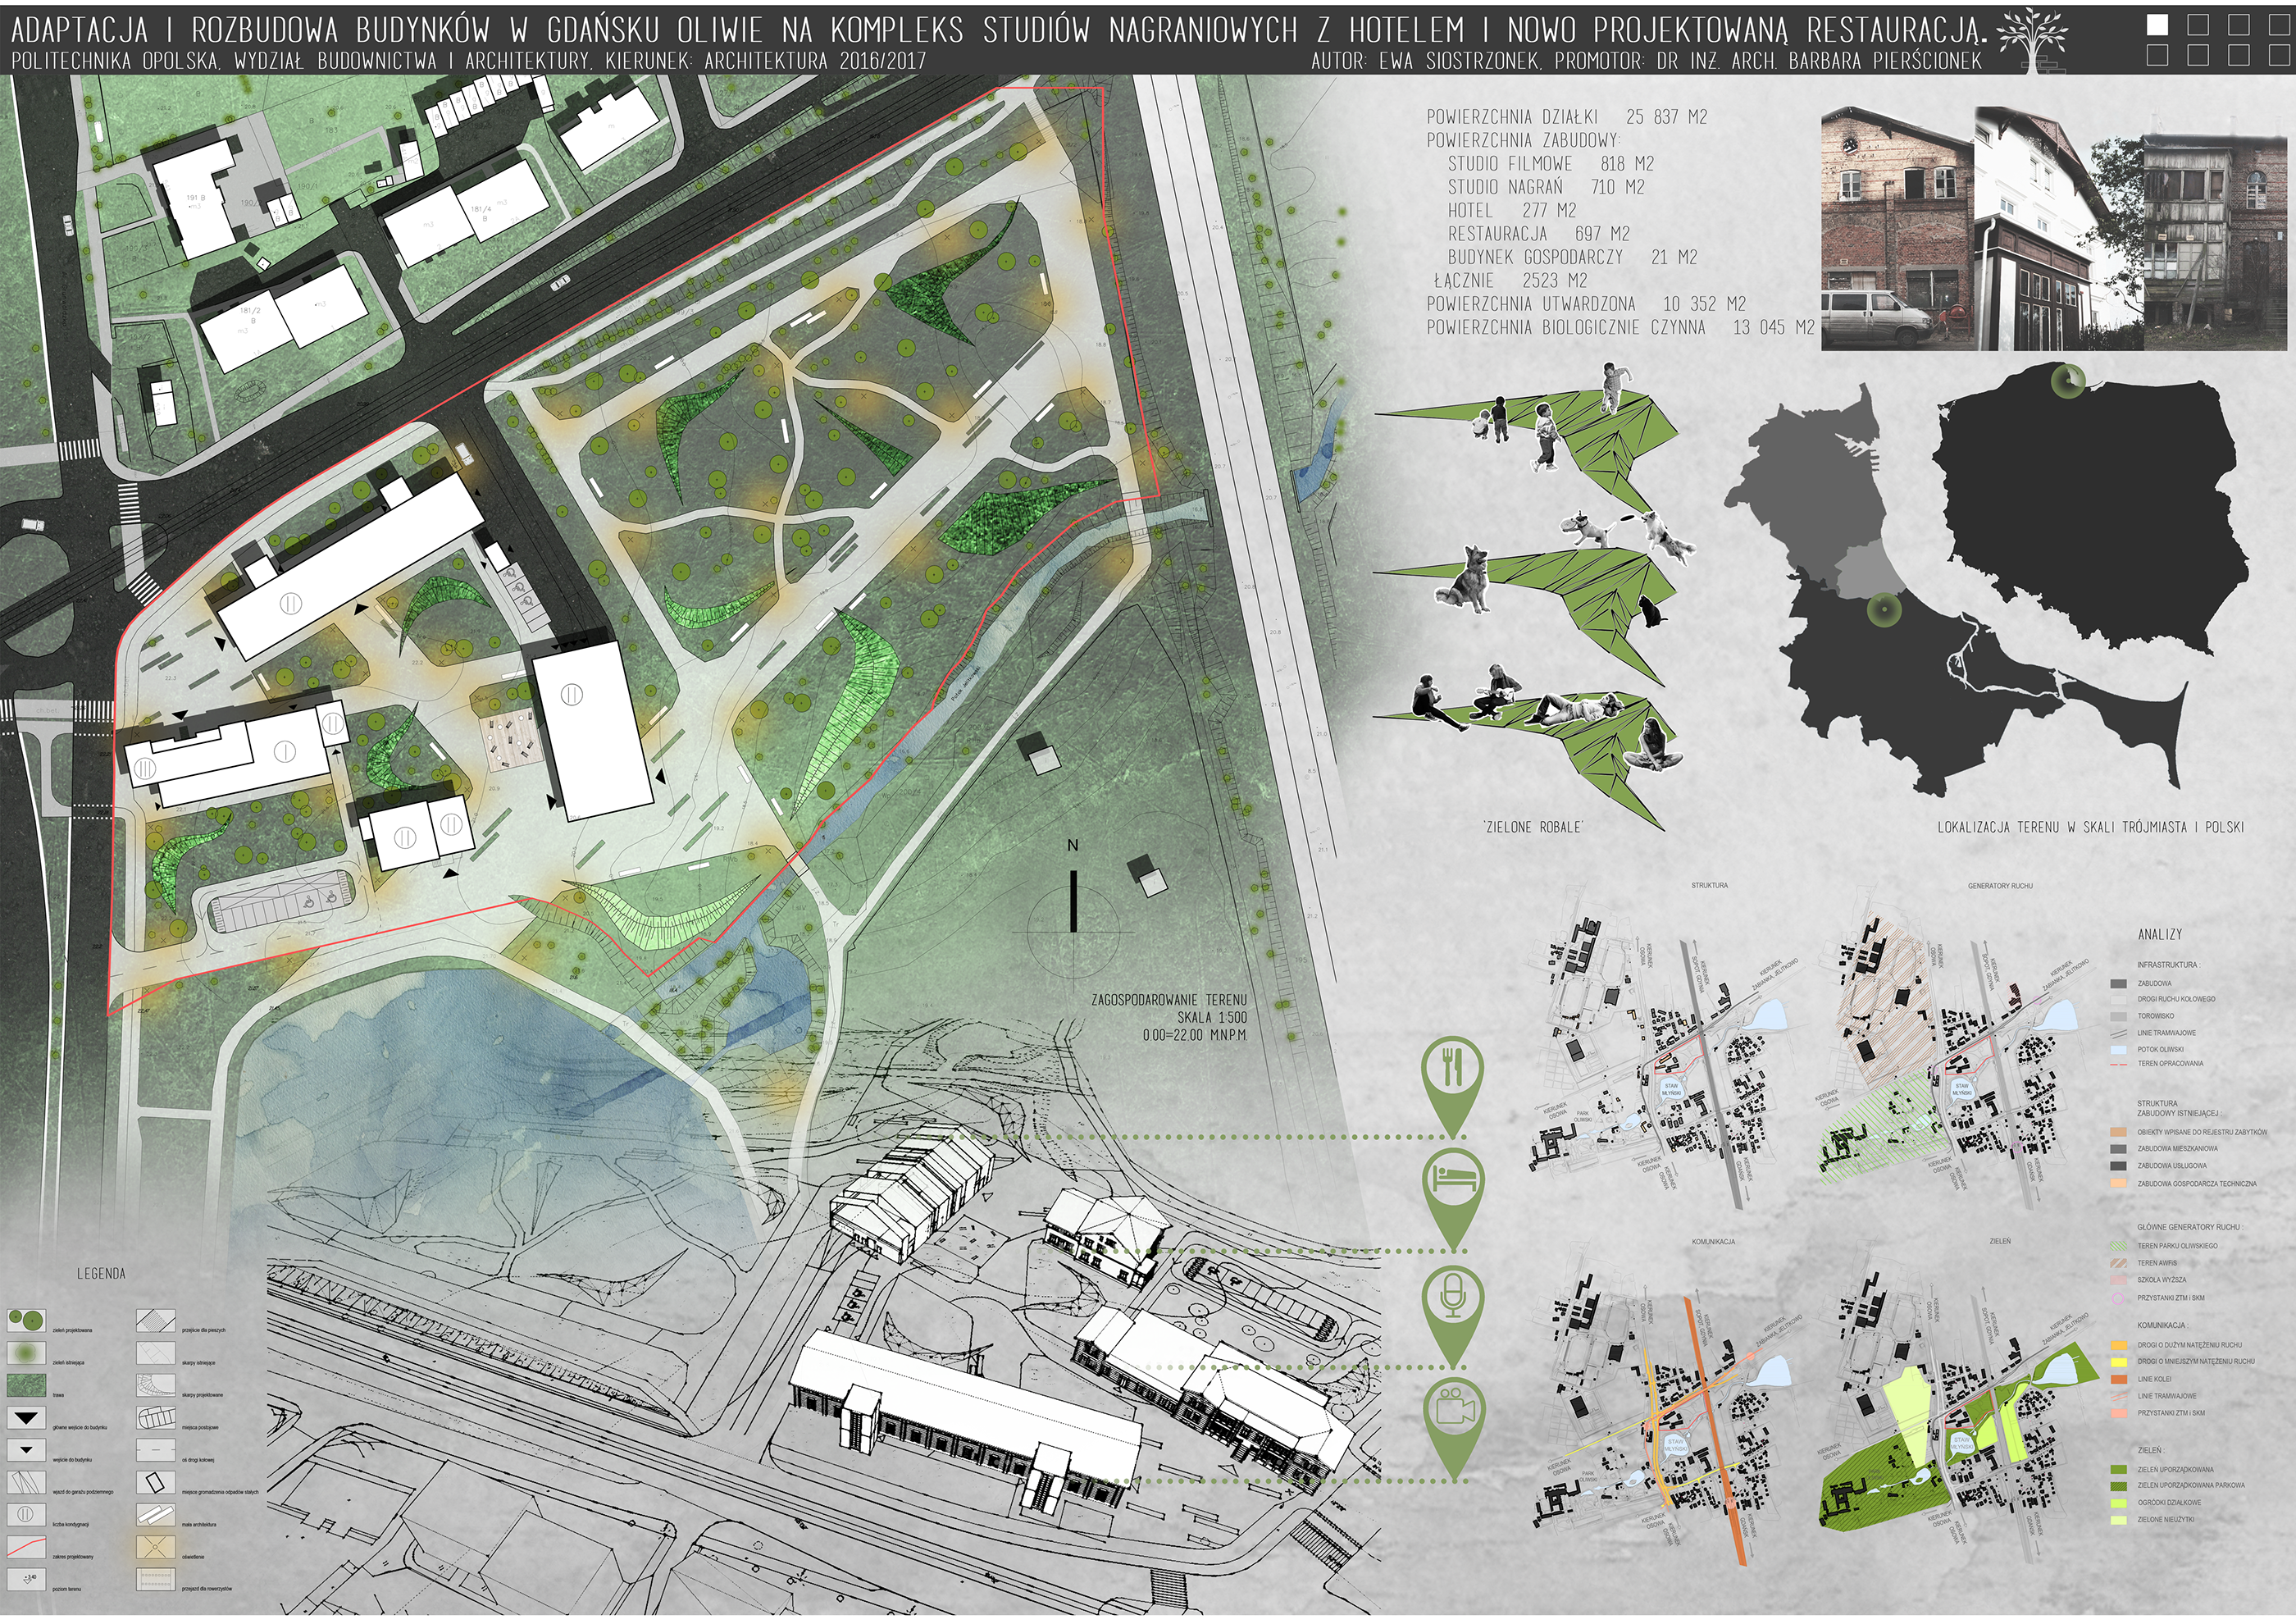Click the 'zieleń projektowana' legend icon

(26, 1320)
